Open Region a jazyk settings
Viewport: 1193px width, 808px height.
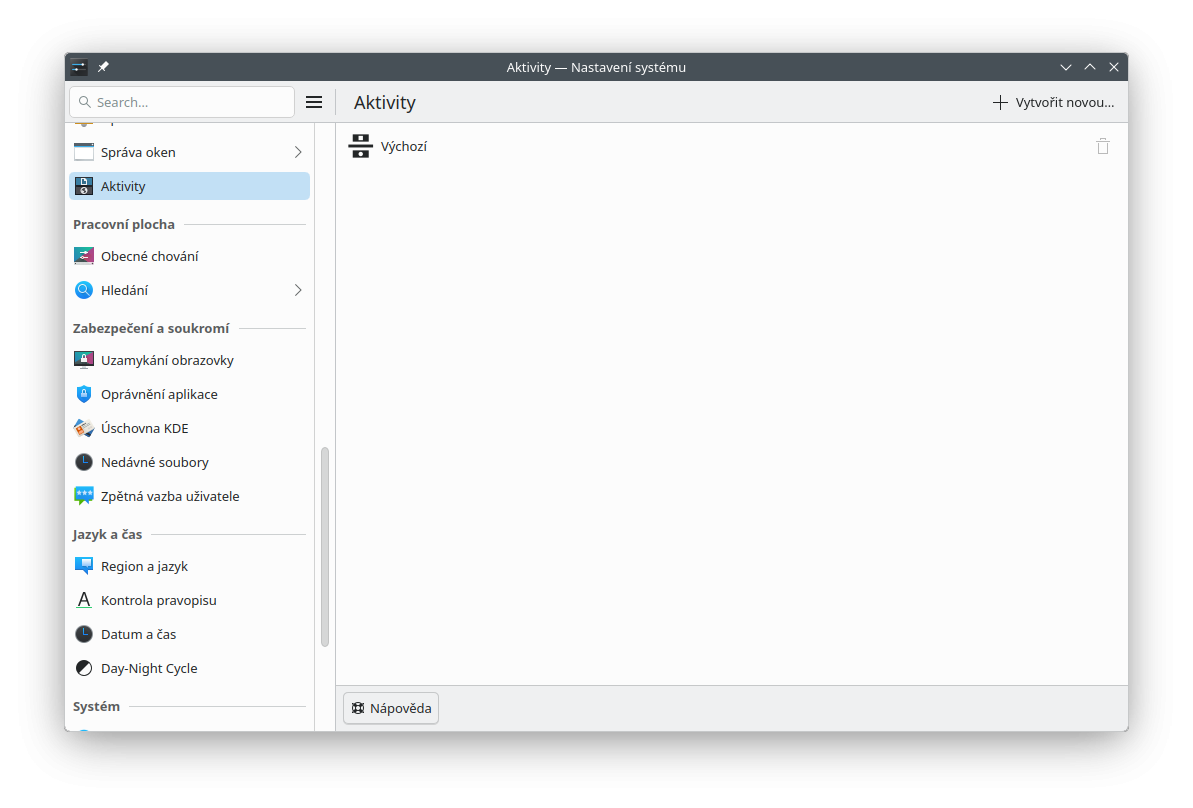coord(144,566)
